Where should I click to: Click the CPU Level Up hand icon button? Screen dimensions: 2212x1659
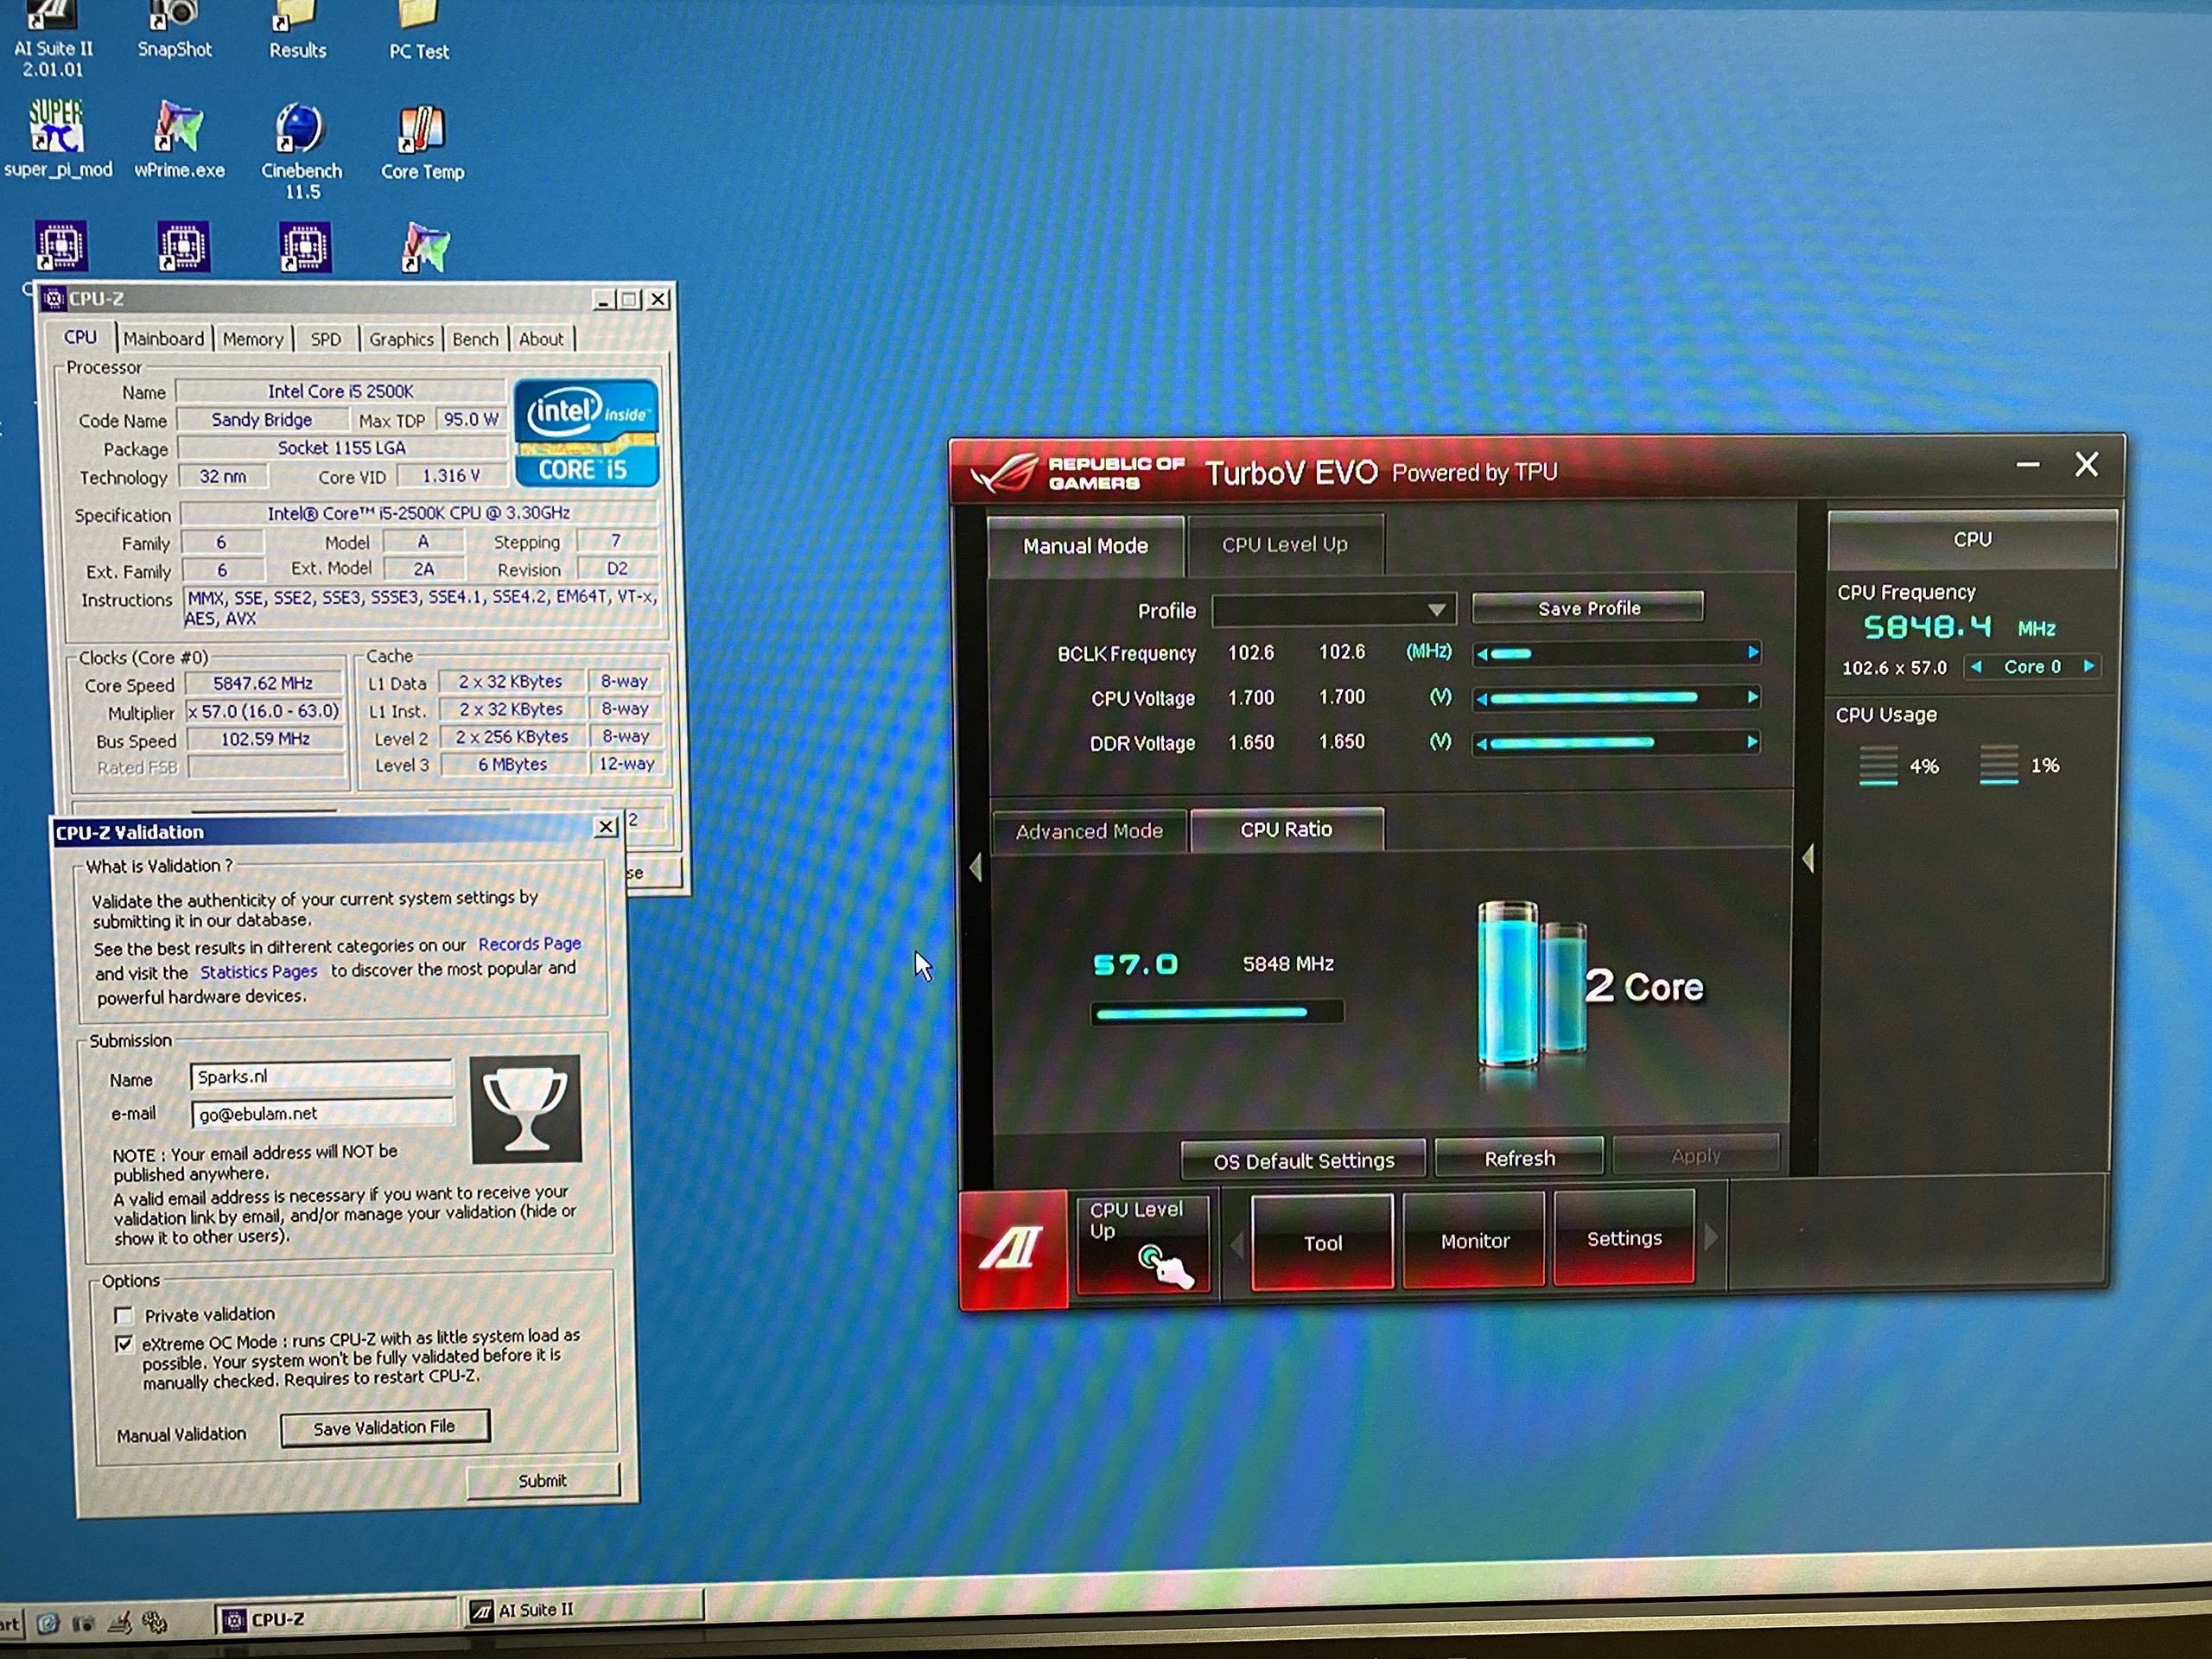[1143, 1244]
